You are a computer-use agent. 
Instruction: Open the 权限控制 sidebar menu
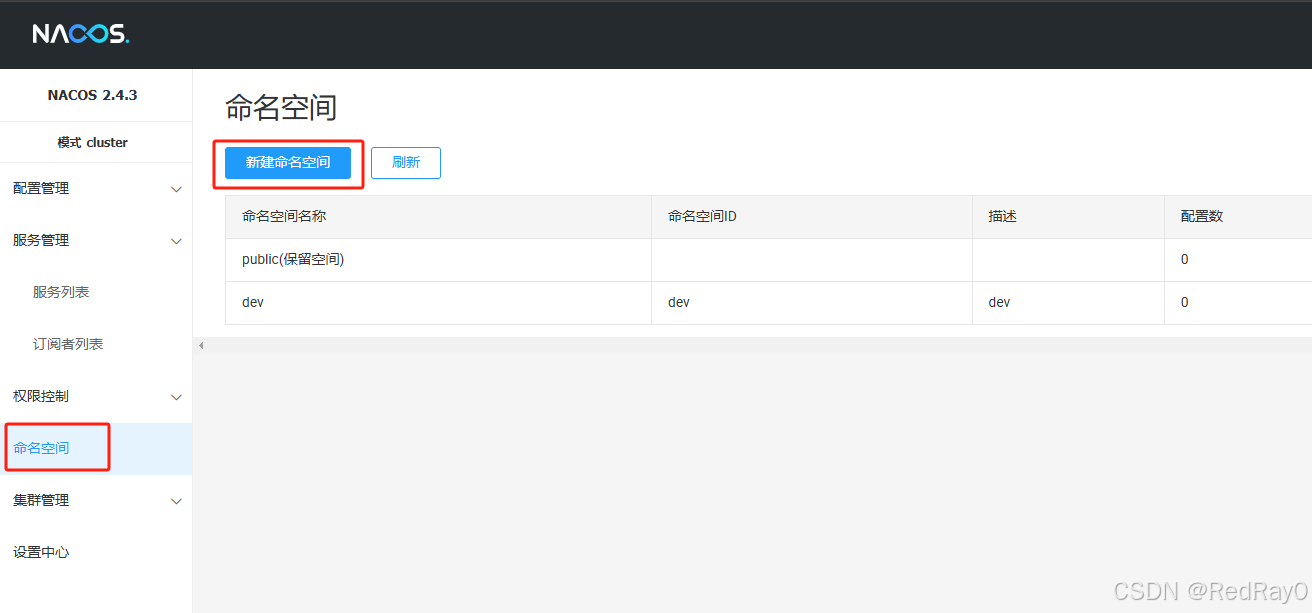pos(96,397)
